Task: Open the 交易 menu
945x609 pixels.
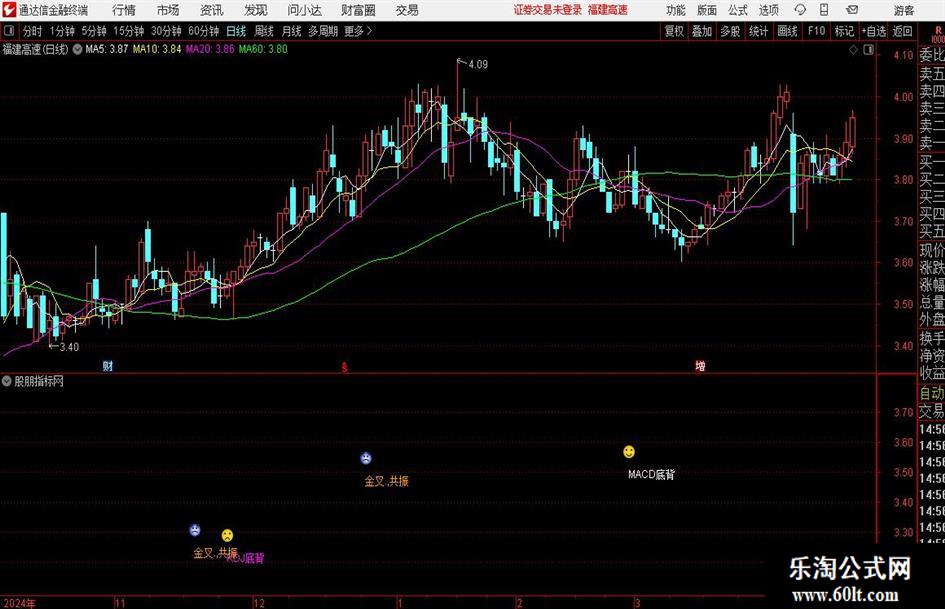Action: [407, 10]
